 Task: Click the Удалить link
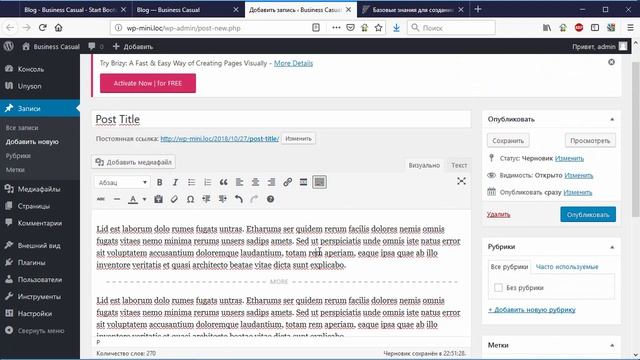[498, 214]
